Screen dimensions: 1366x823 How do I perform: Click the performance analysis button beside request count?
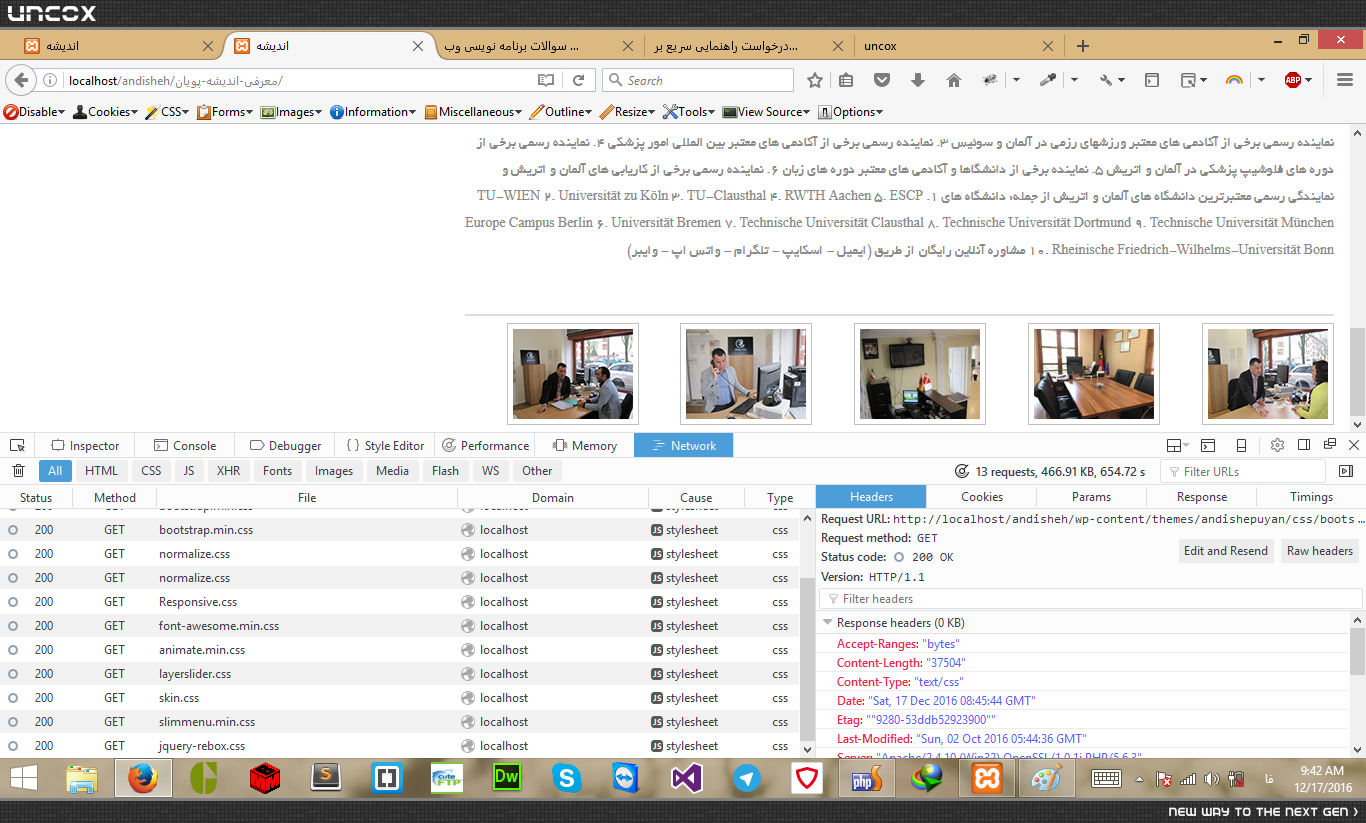962,471
